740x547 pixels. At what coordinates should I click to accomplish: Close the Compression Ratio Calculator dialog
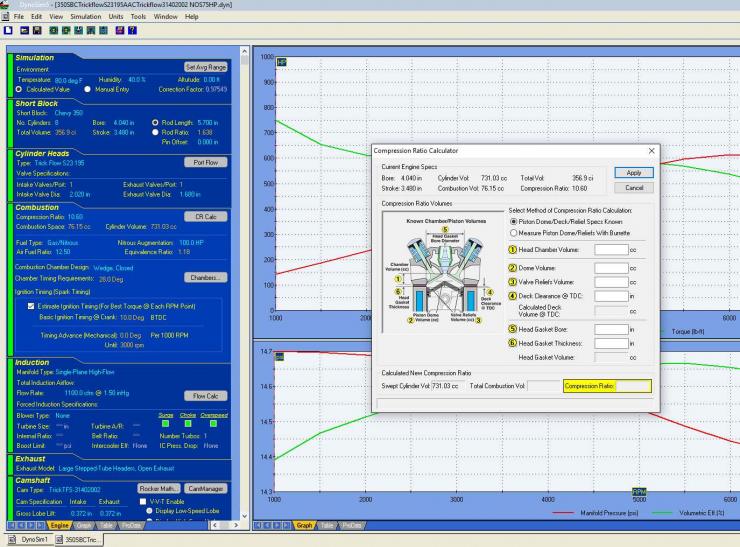651,151
